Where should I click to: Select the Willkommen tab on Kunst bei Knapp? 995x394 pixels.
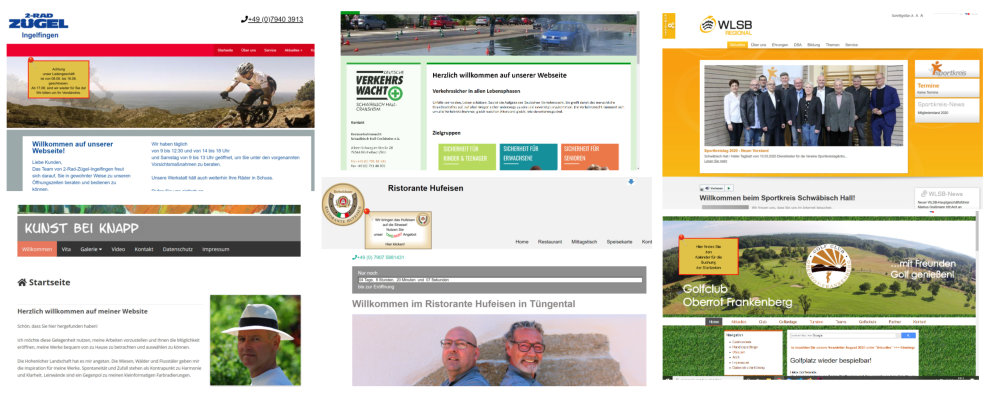click(37, 249)
